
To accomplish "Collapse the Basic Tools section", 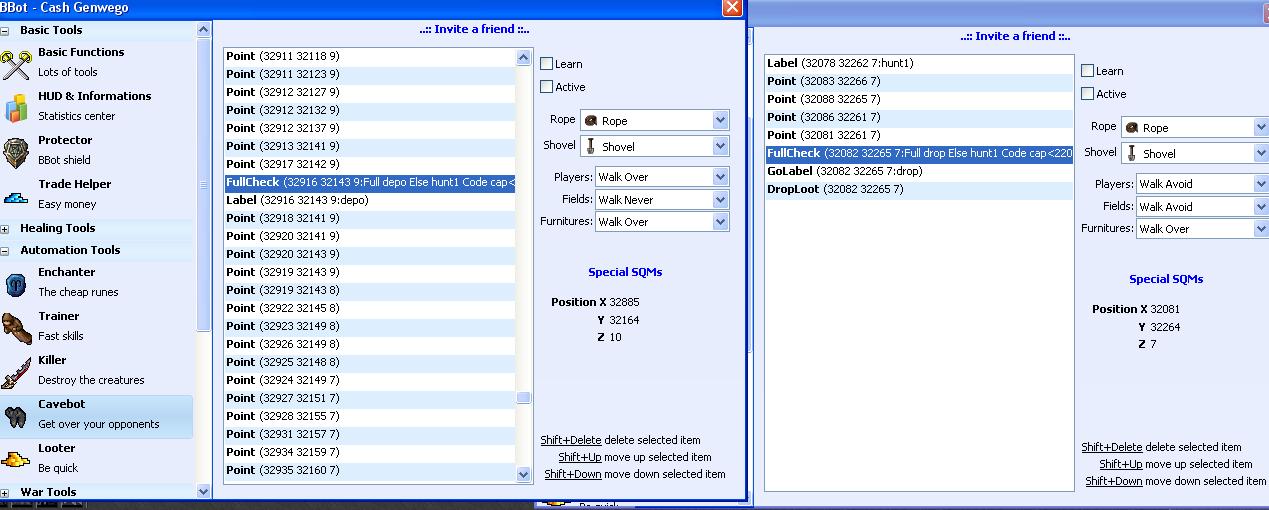I will [x=5, y=31].
